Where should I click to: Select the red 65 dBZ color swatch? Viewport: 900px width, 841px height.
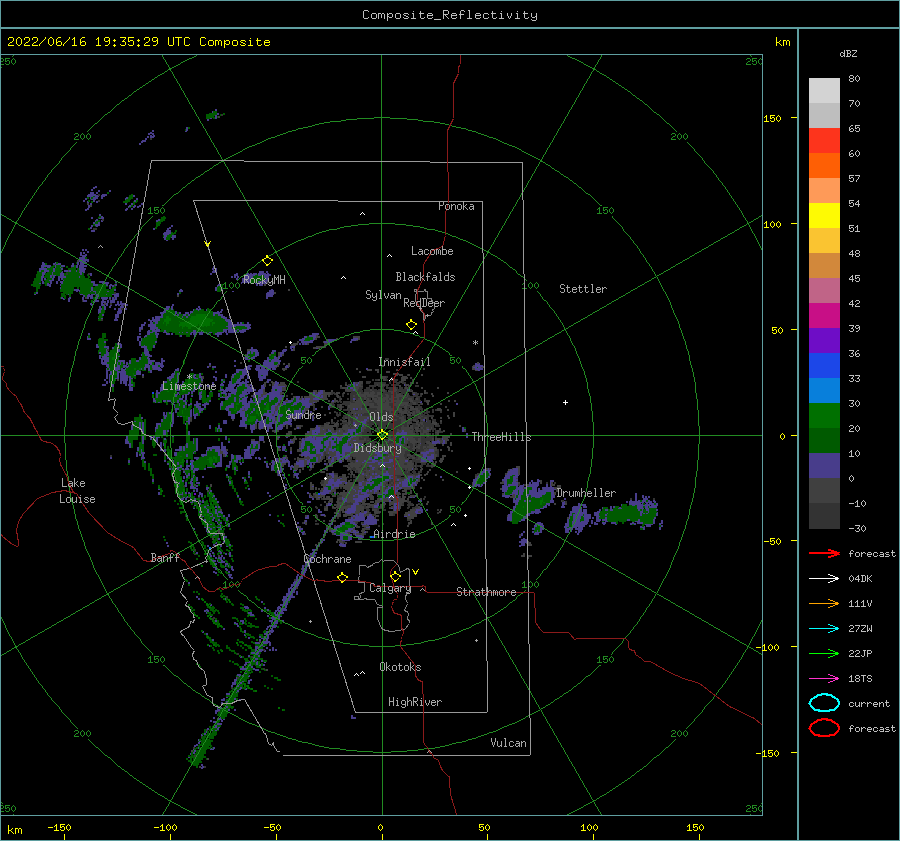pyautogui.click(x=824, y=140)
